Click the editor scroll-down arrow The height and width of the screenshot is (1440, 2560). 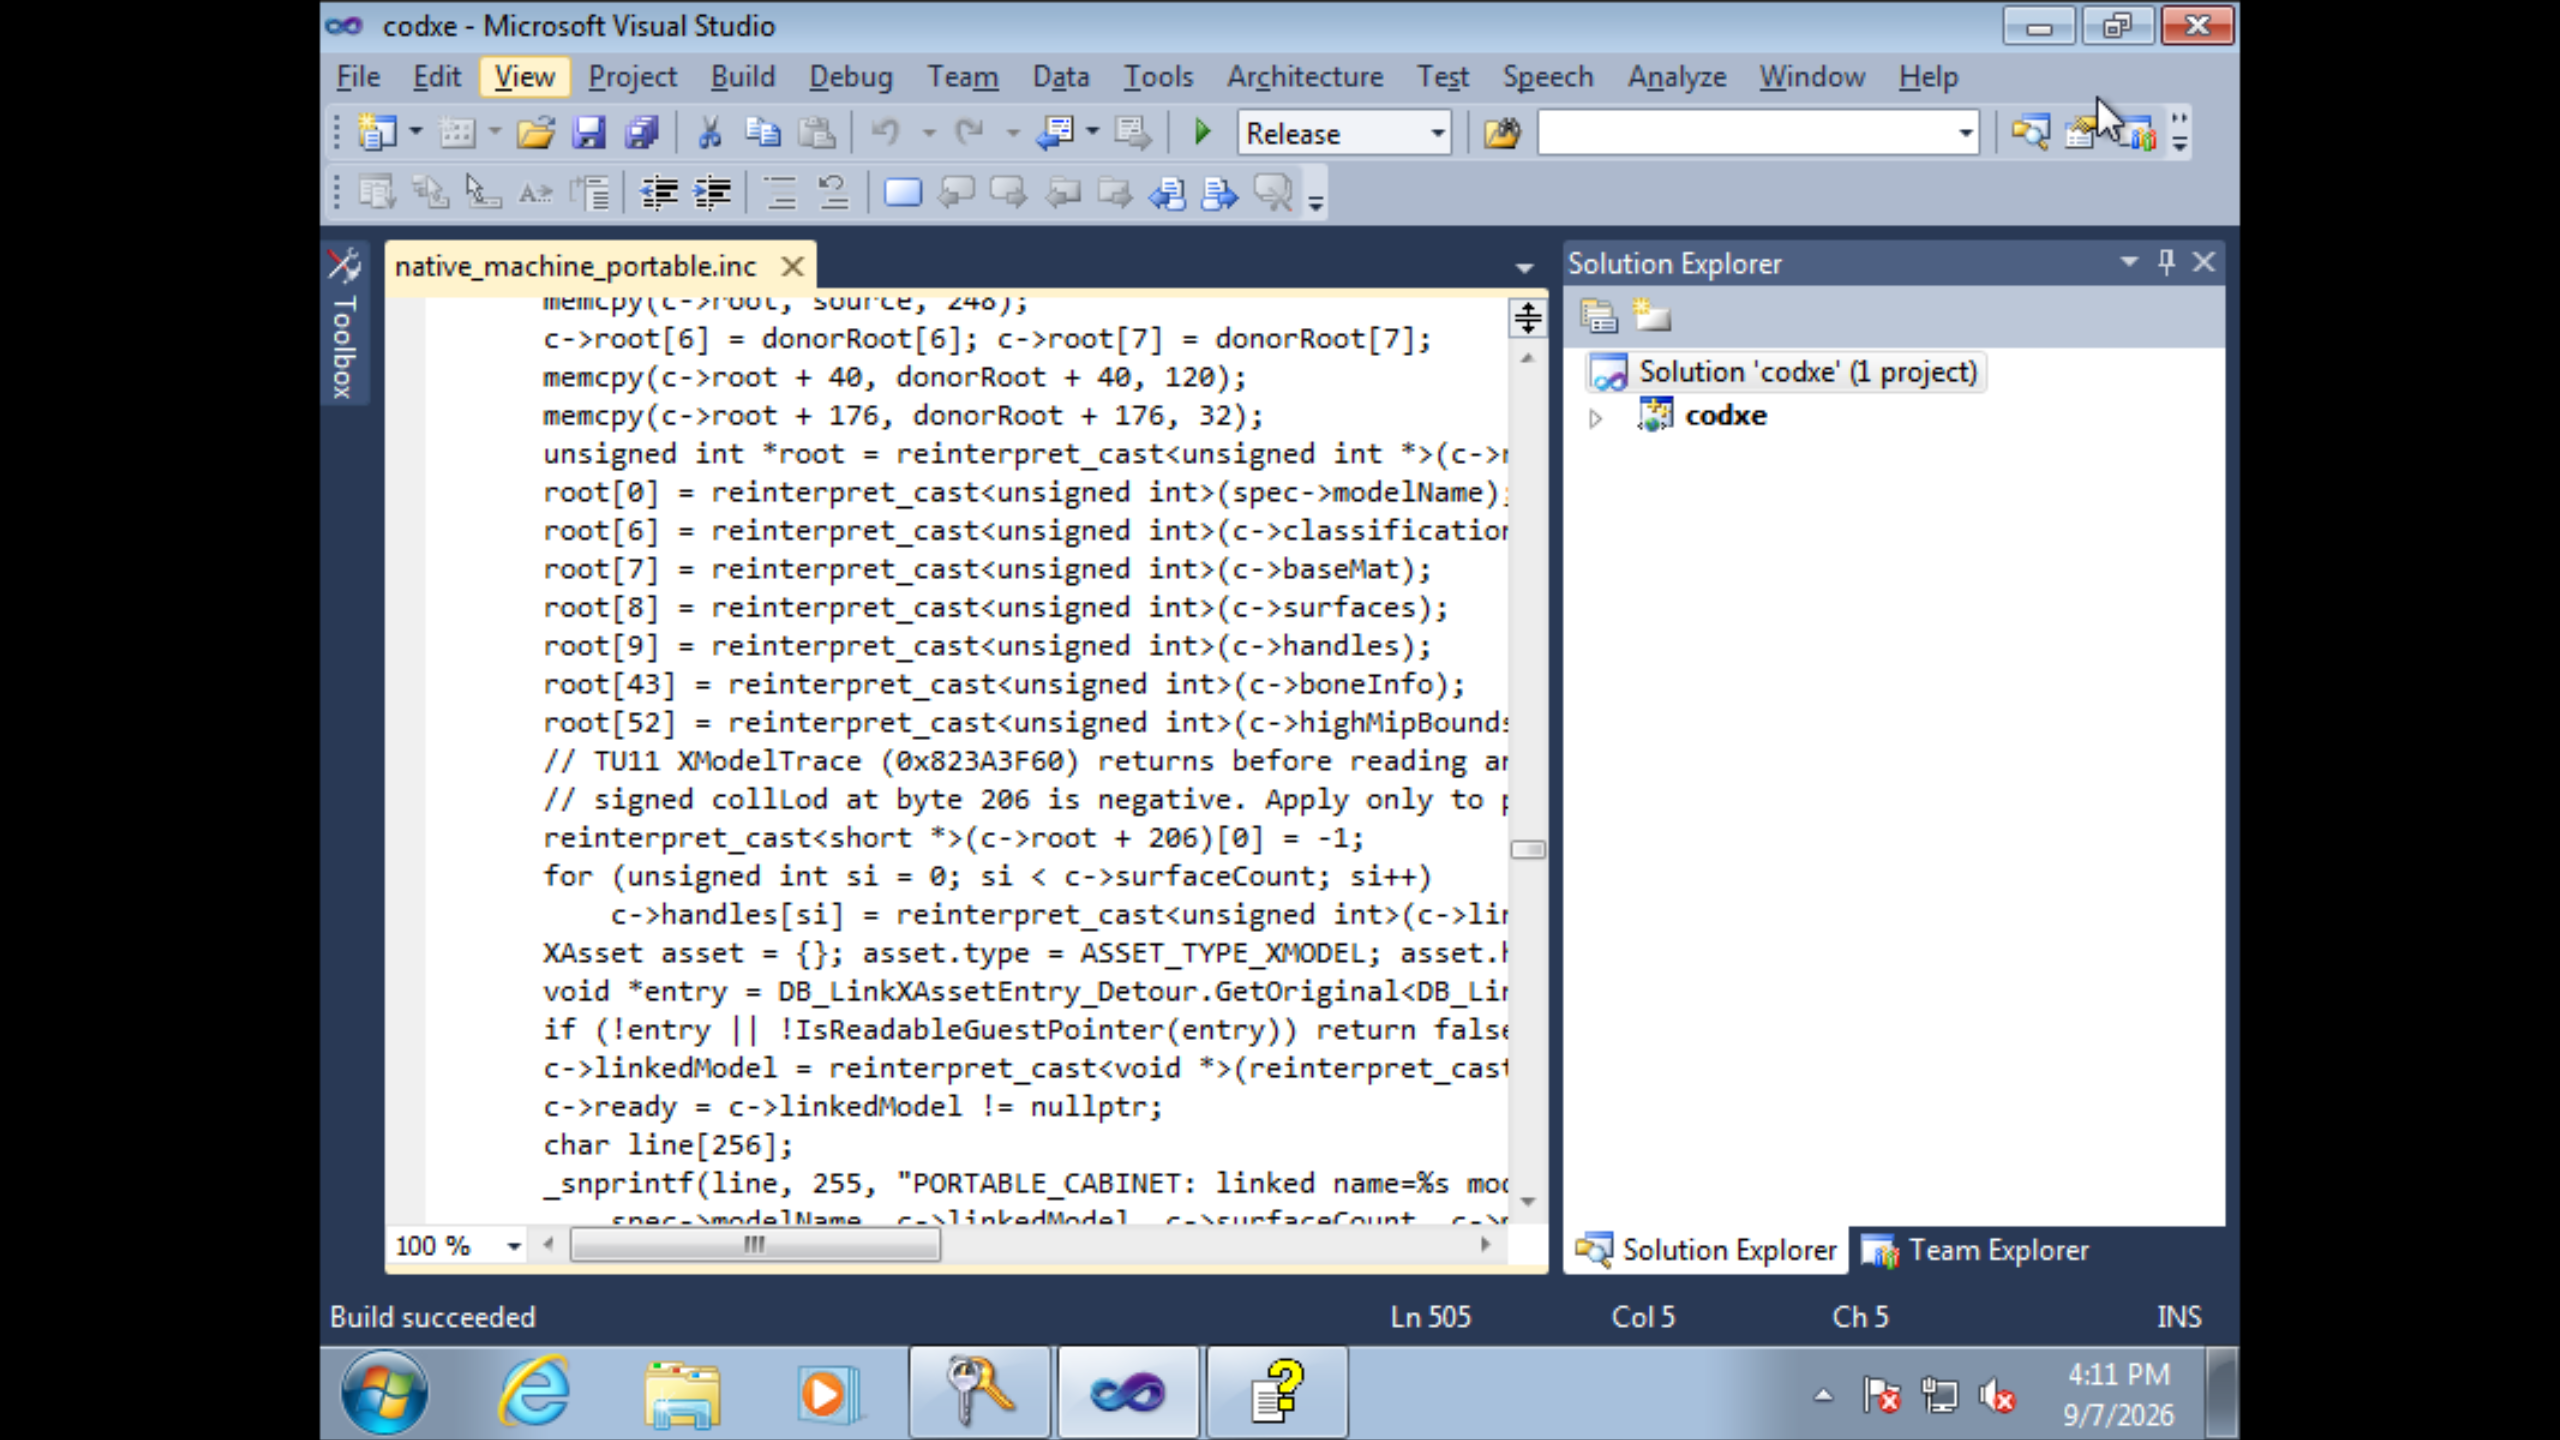pos(1527,1201)
